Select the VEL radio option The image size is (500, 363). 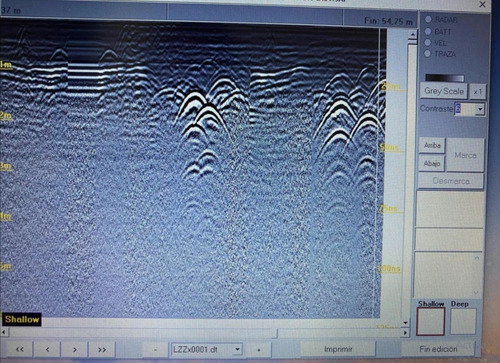coord(428,42)
